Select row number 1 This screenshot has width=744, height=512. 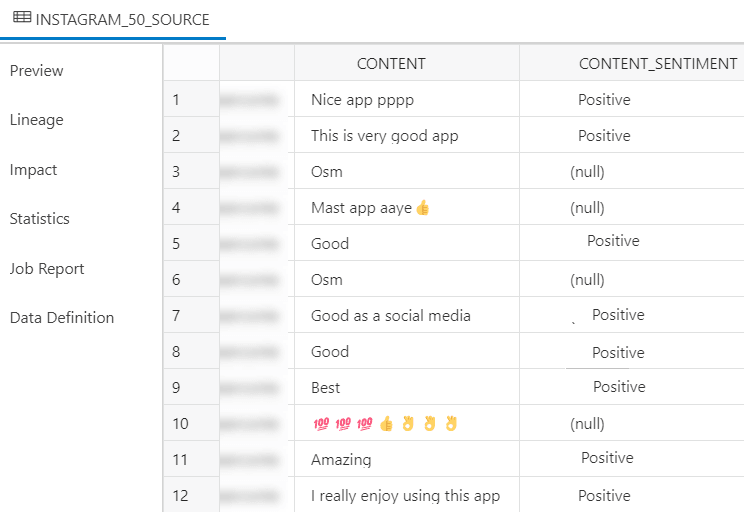(x=177, y=100)
